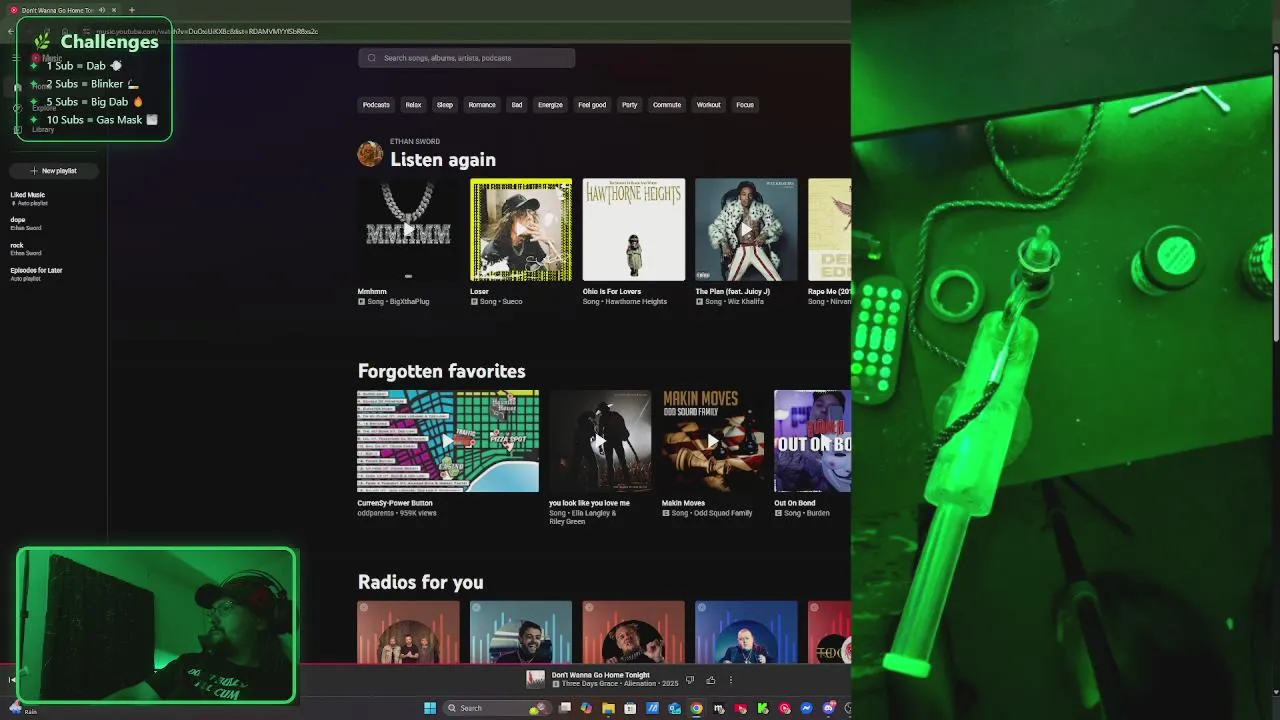Play the Out On Bond cover
Screen dimensions: 1280x720
pos(812,441)
